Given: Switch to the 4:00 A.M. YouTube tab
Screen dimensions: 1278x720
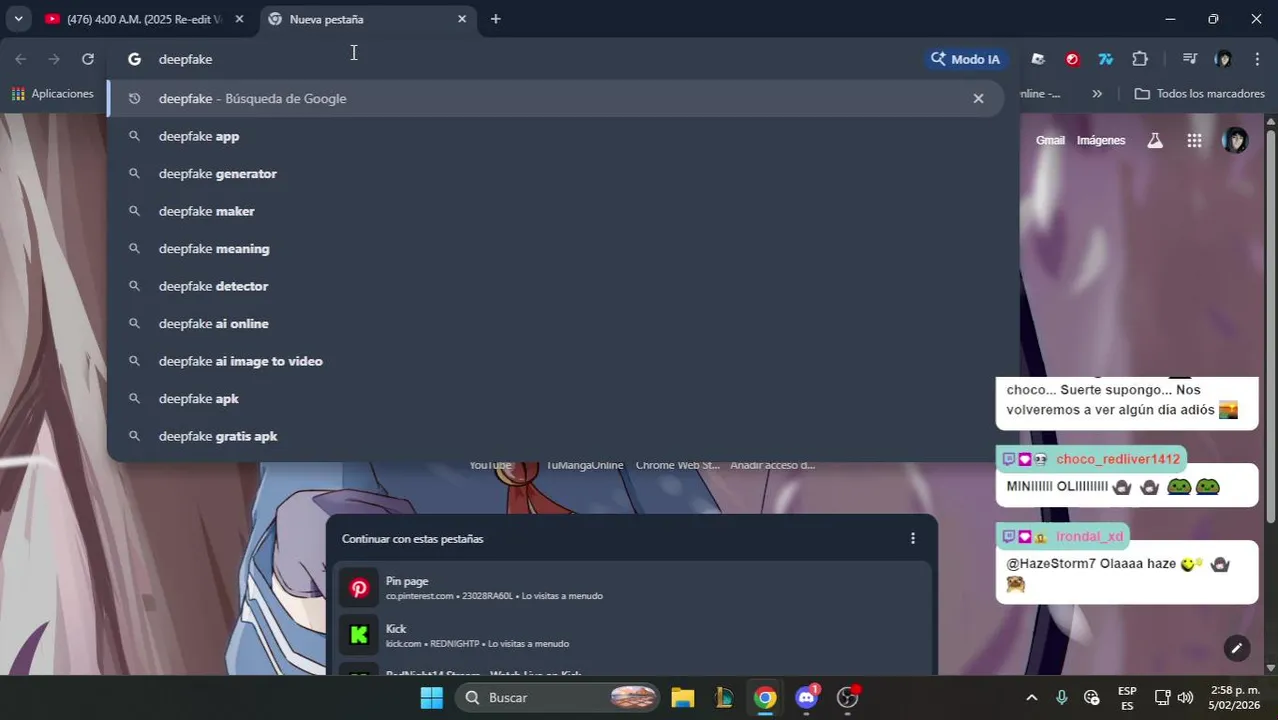Looking at the screenshot, I should [144, 19].
